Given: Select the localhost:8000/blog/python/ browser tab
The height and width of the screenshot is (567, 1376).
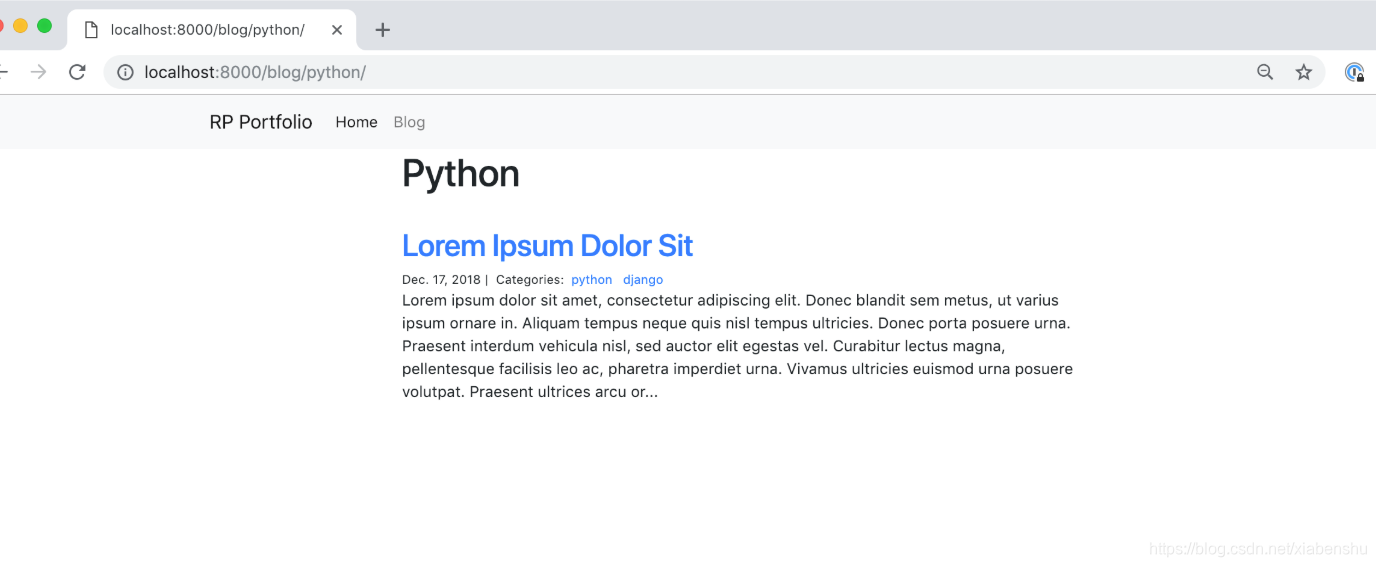Looking at the screenshot, I should 211,30.
